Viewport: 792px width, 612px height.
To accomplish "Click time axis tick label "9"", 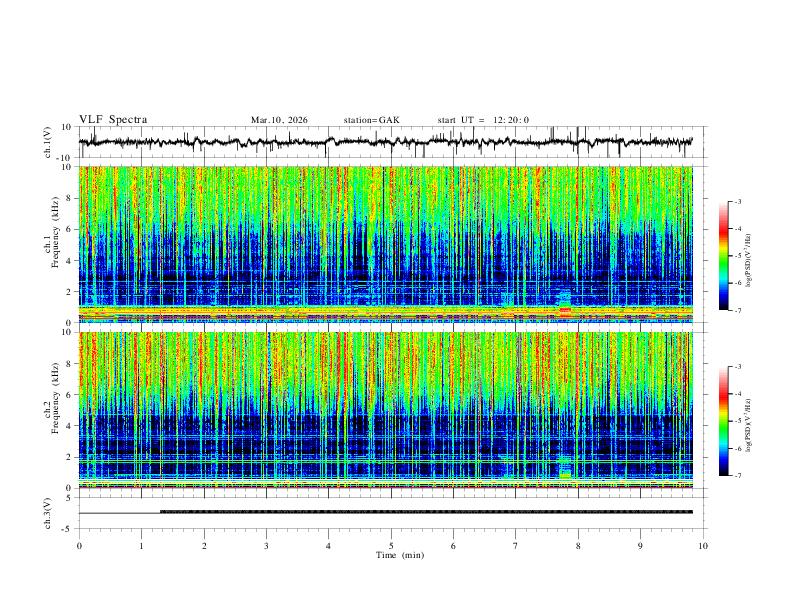I will [x=640, y=546].
